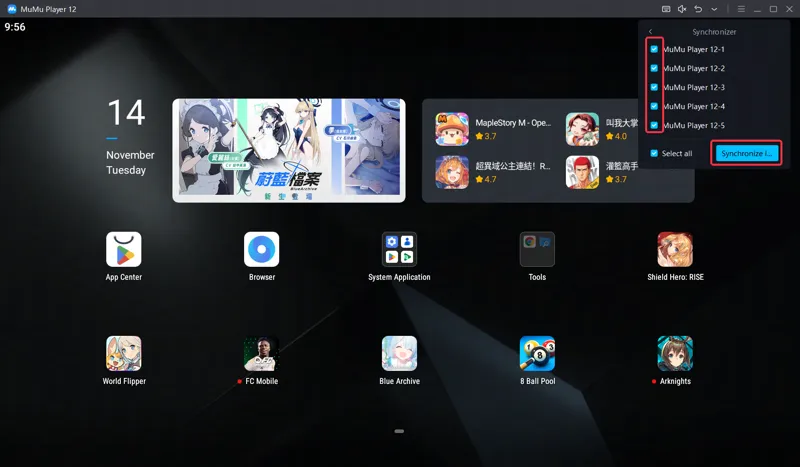Click the 超異域公主連結 title text

click(x=513, y=166)
